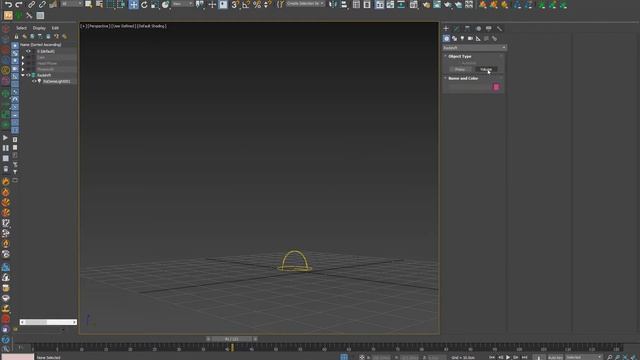Viewport: 640px width, 360px height.
Task: Toggle the Spinner Snap icon
Action: tap(267, 5)
